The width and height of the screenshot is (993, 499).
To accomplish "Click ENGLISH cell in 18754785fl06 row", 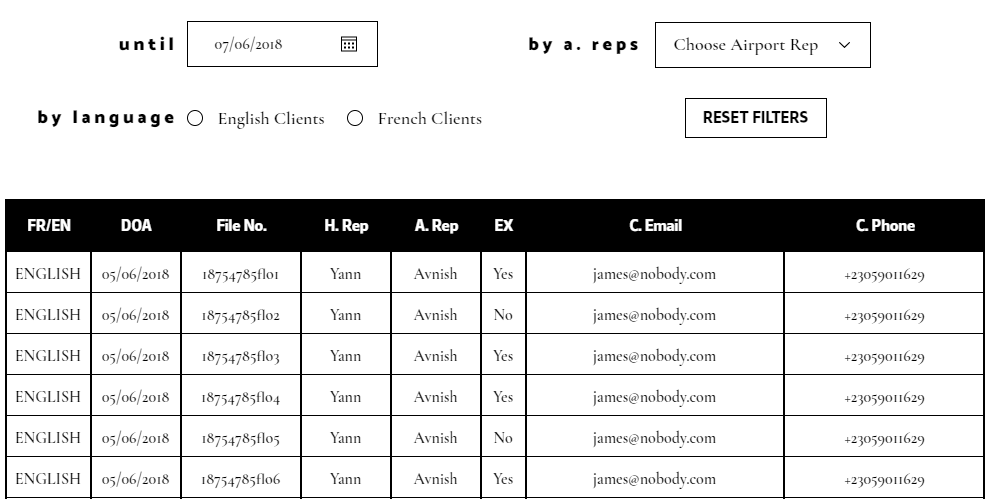I will 48,479.
